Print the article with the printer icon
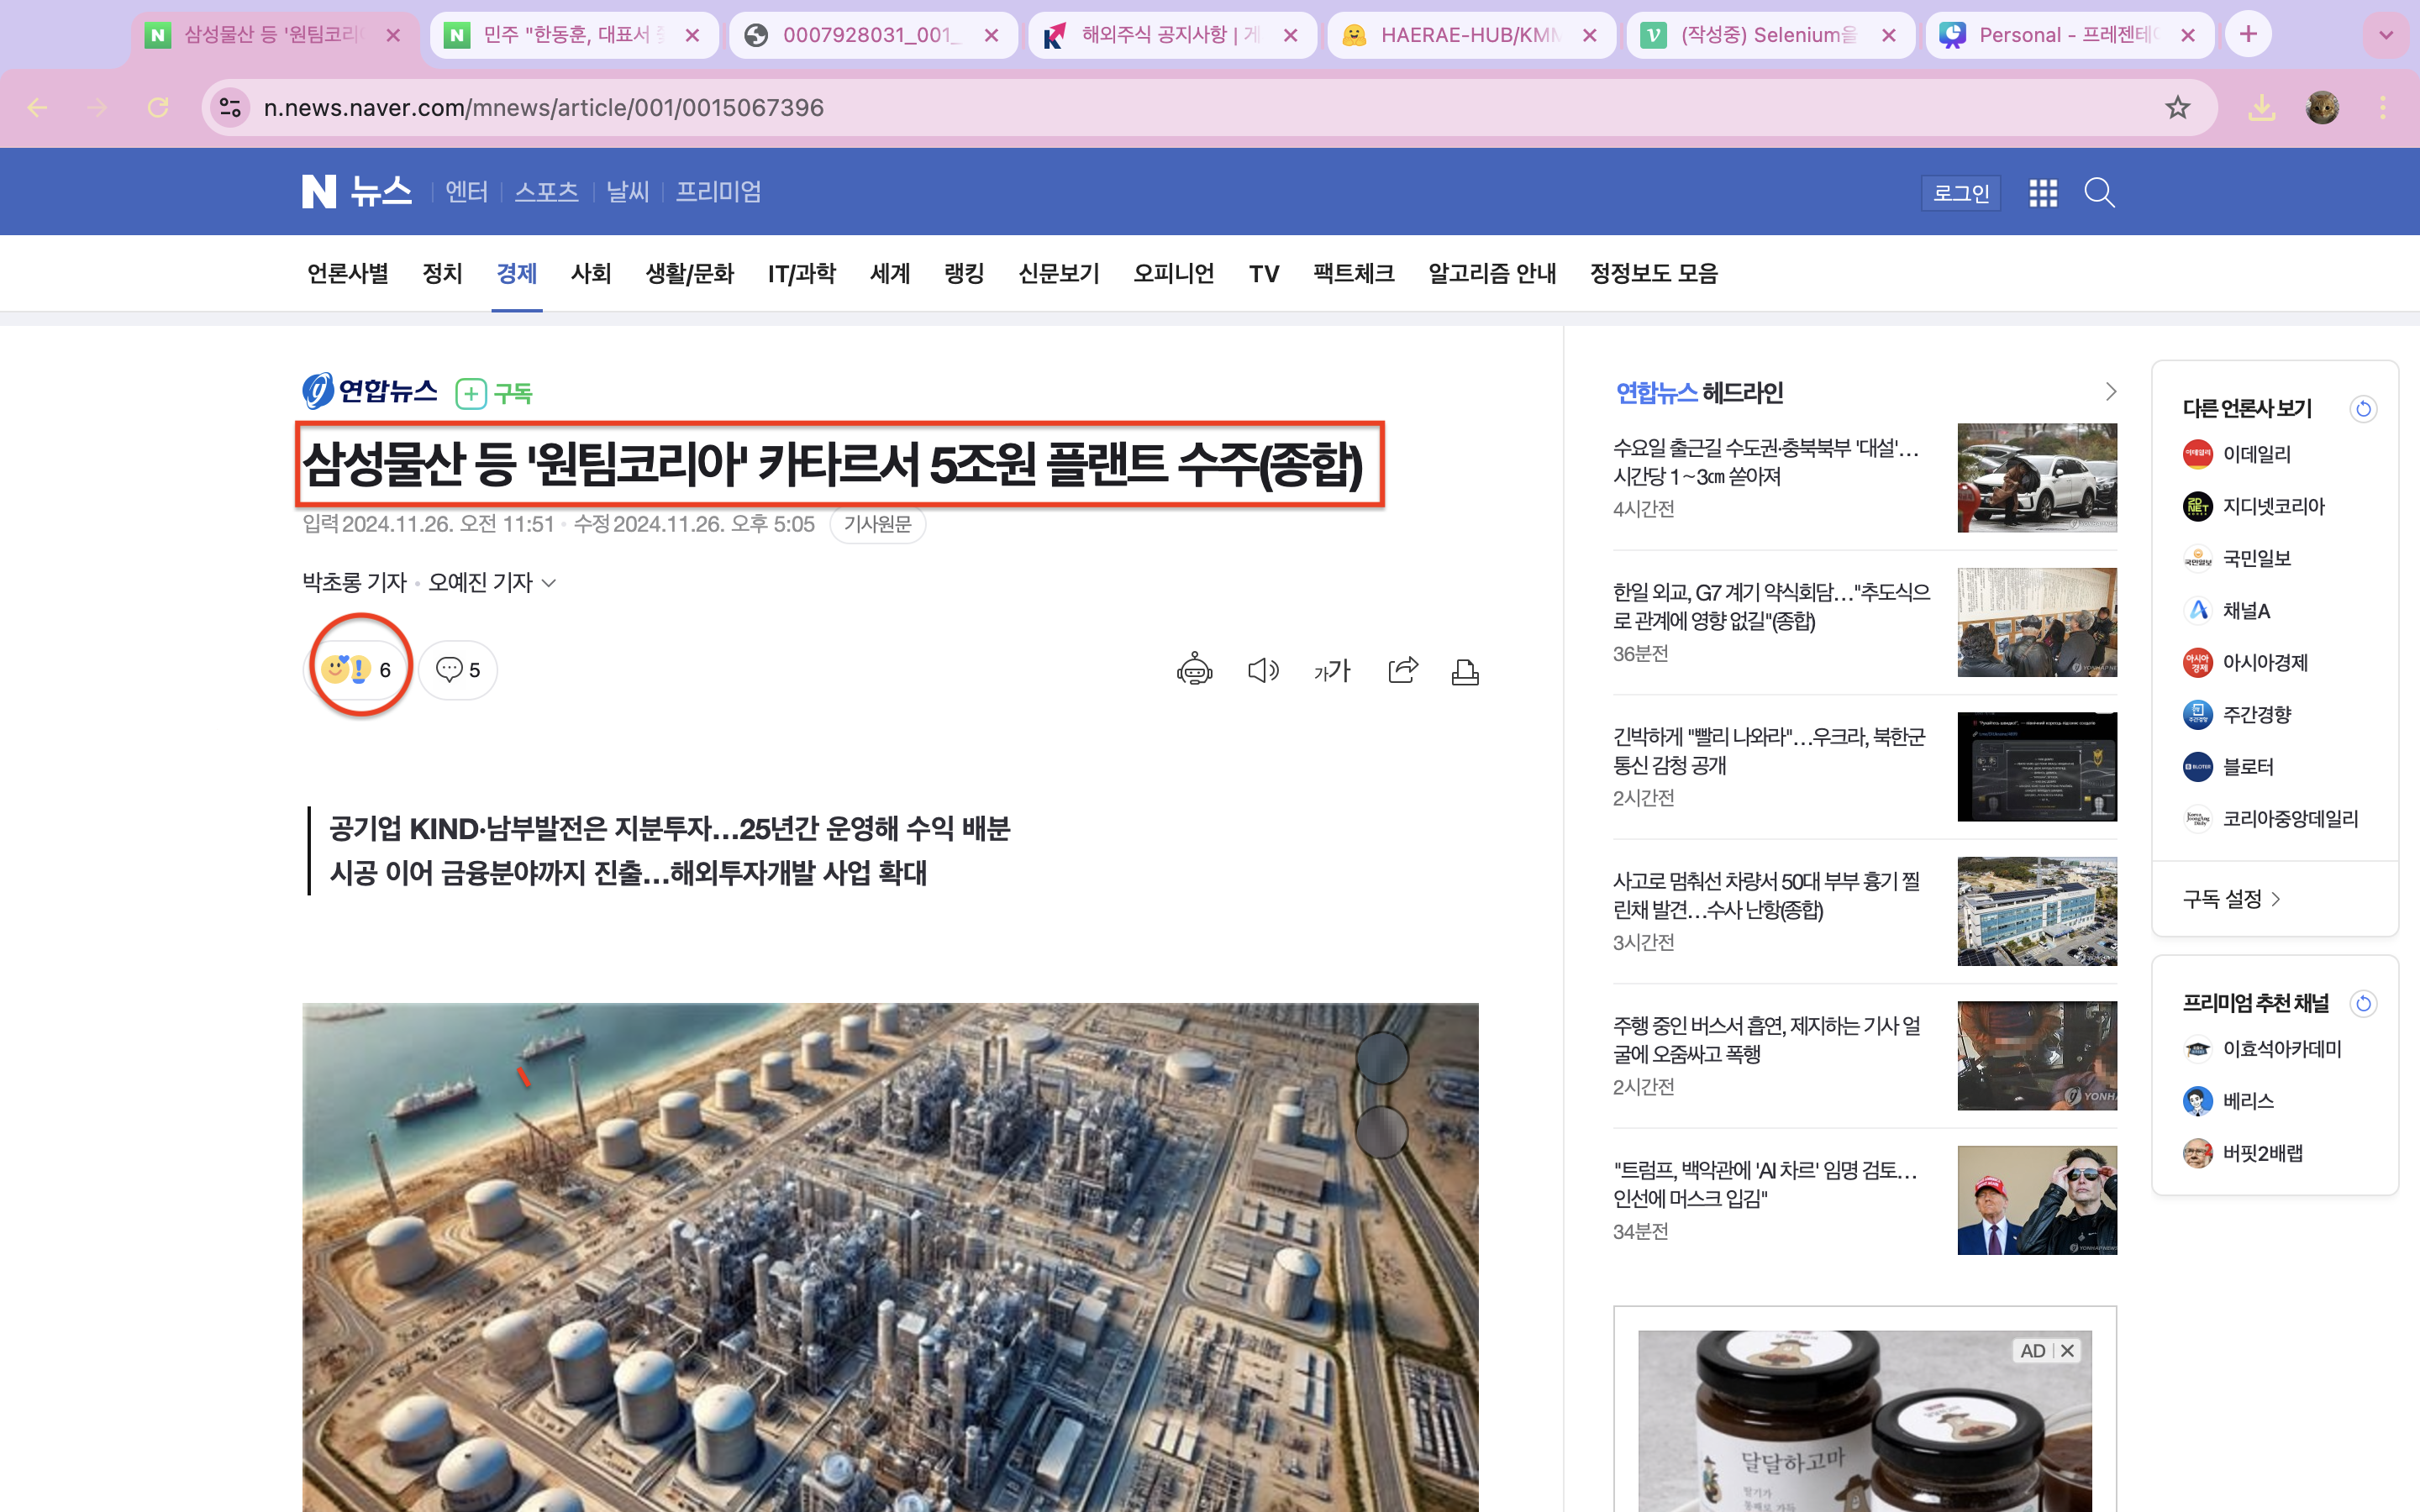 click(1465, 671)
